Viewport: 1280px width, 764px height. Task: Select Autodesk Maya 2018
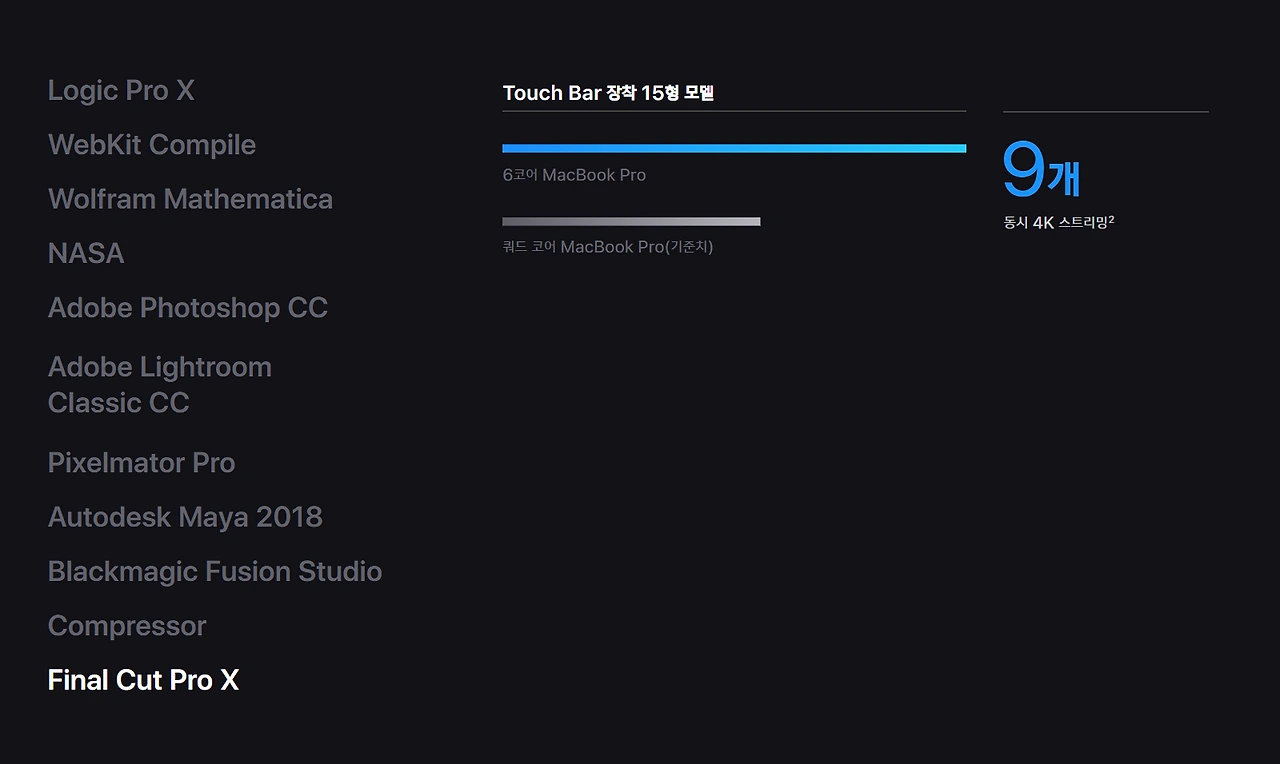185,517
